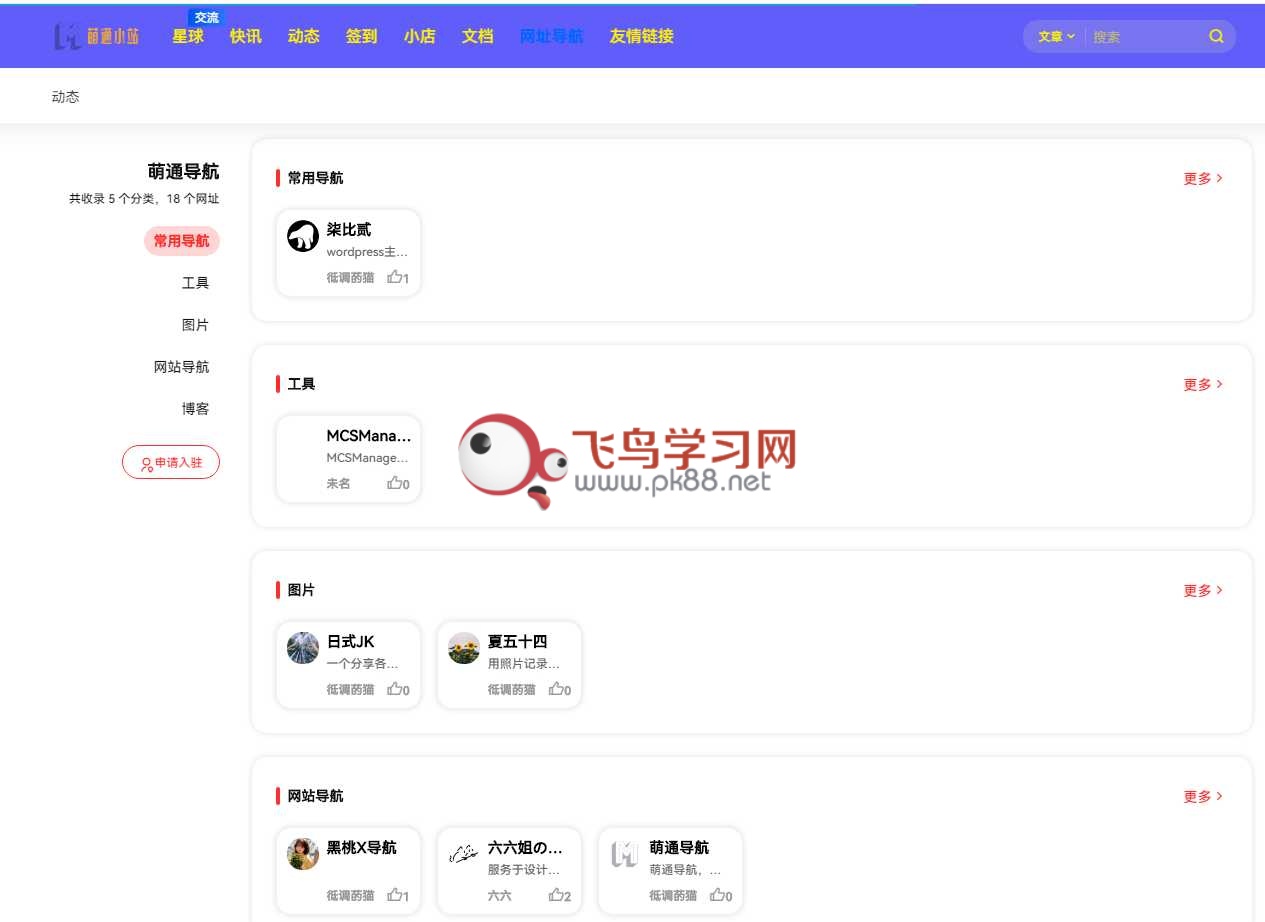
Task: Select 博客 category in sidebar
Action: point(195,409)
